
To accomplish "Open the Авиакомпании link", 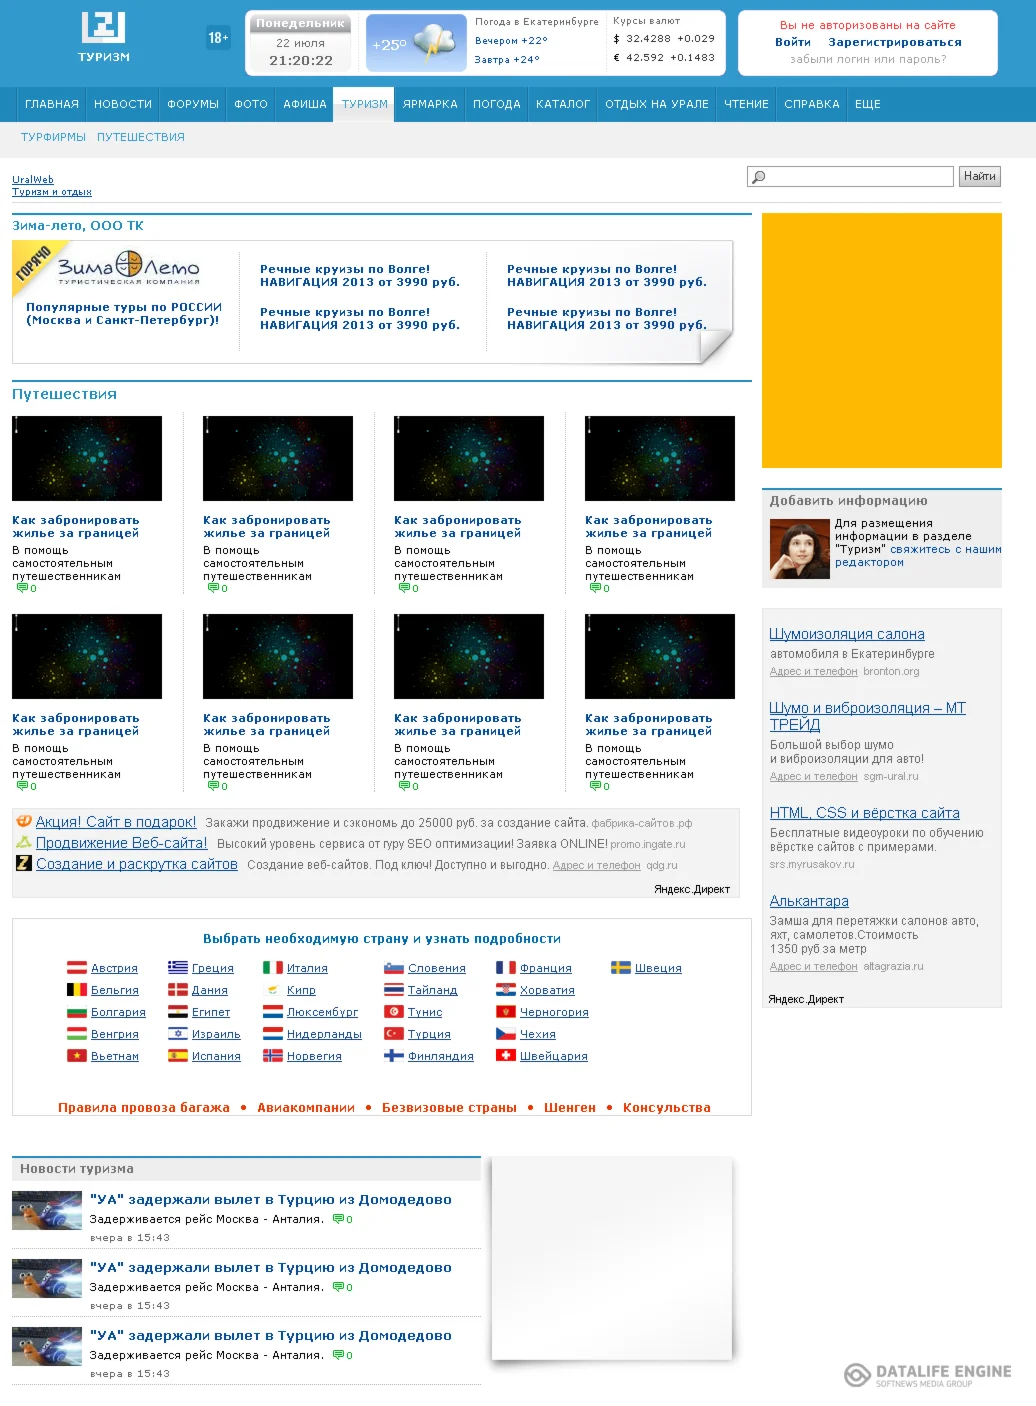I will 306,1107.
